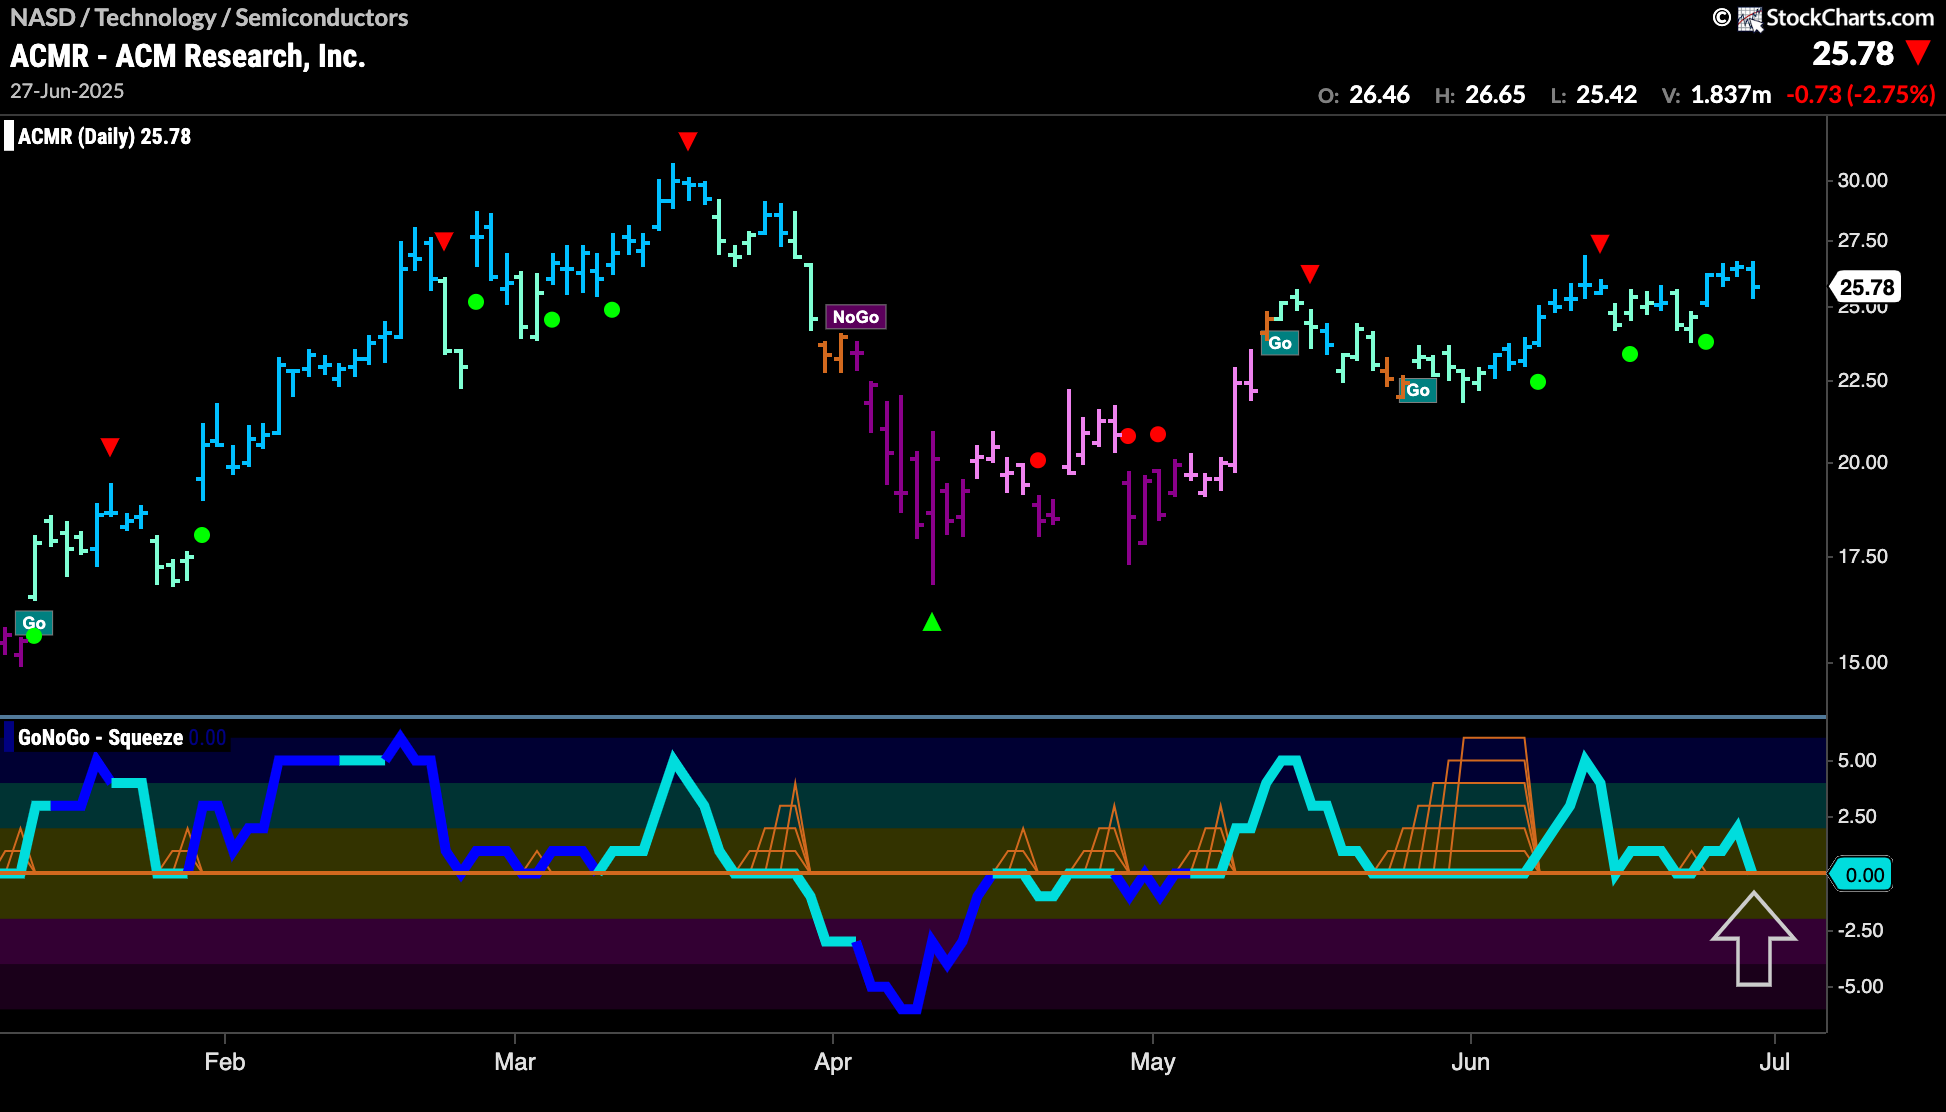Click the Go label in mid-May

point(1280,343)
